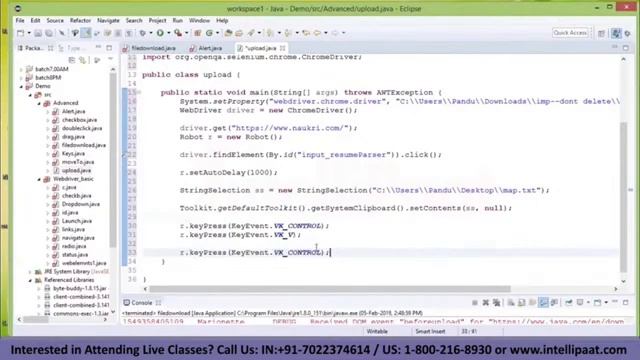The image size is (640, 360).
Task: Click the New Java Class icon
Action: click(x=210, y=33)
